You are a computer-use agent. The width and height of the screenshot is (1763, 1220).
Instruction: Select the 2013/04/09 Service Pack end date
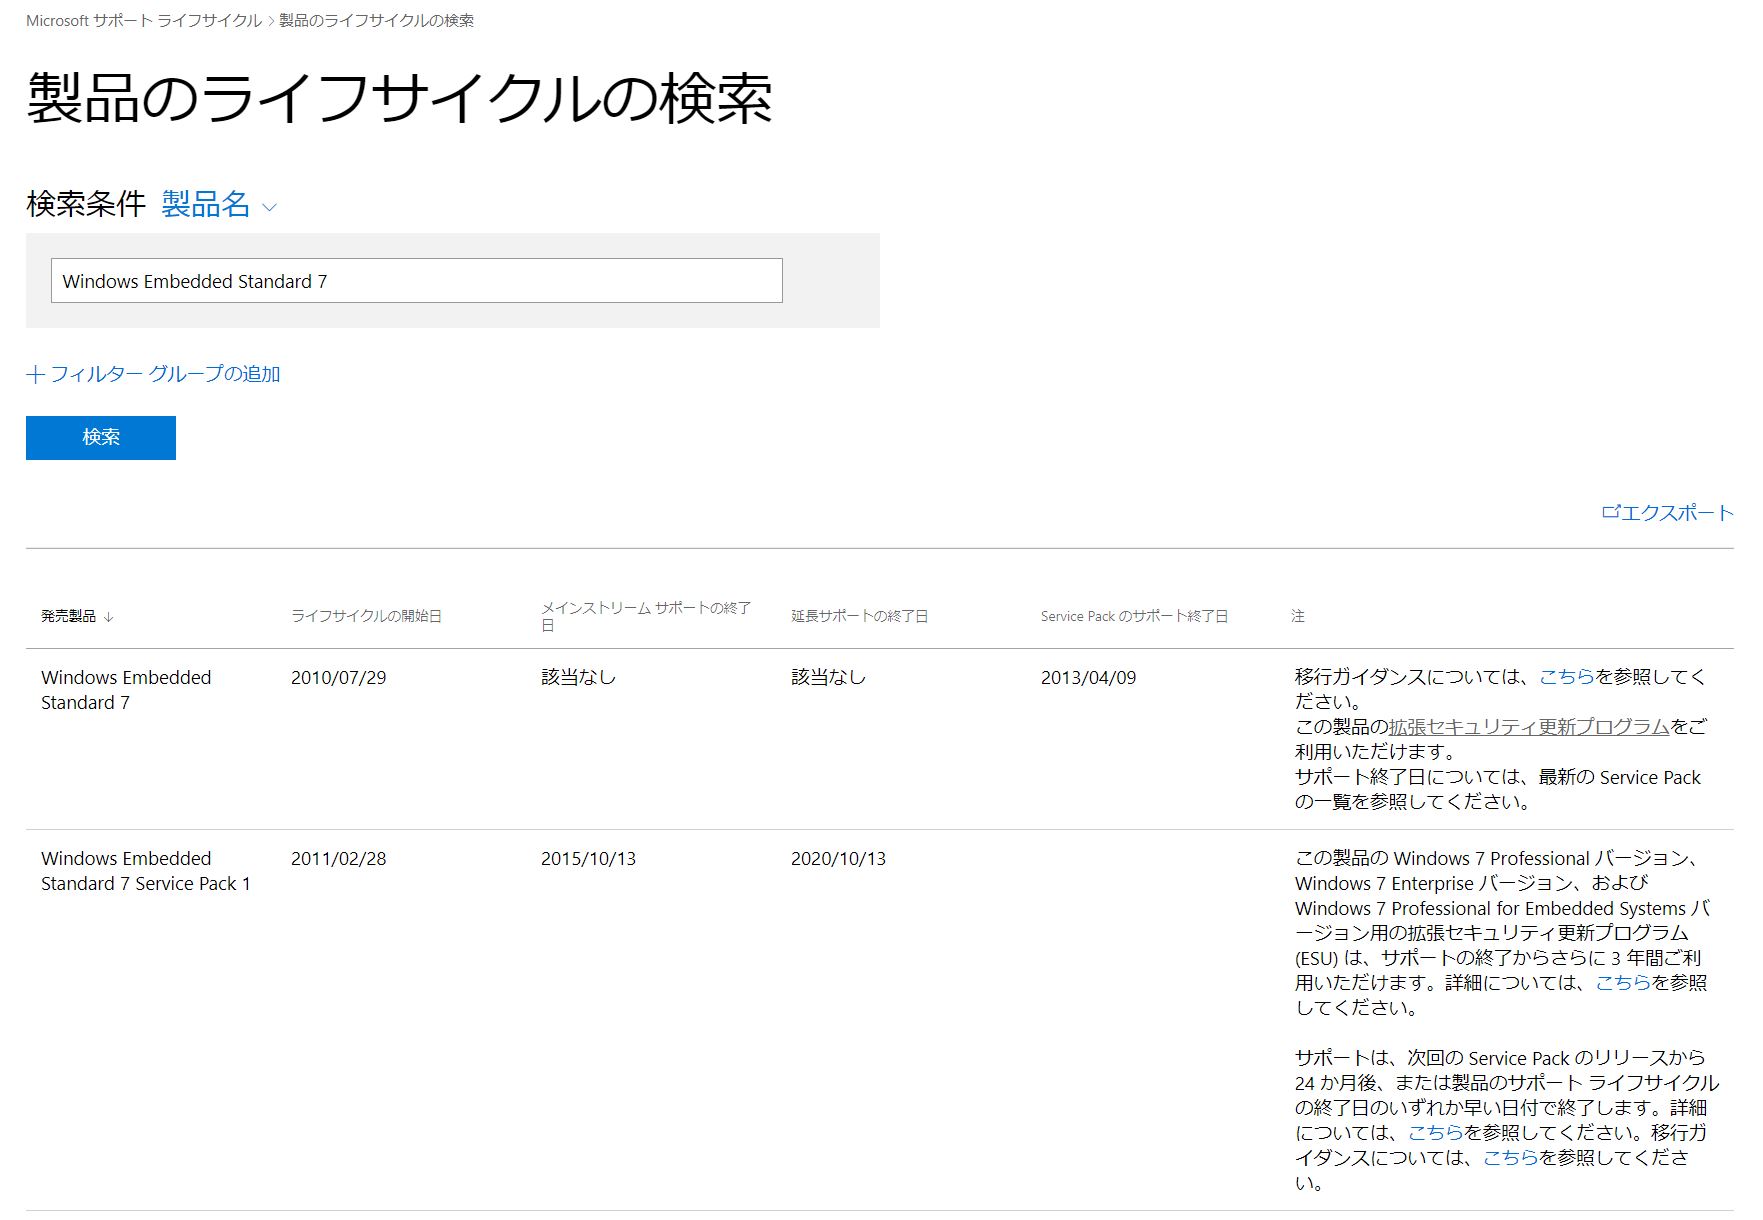pos(1088,678)
